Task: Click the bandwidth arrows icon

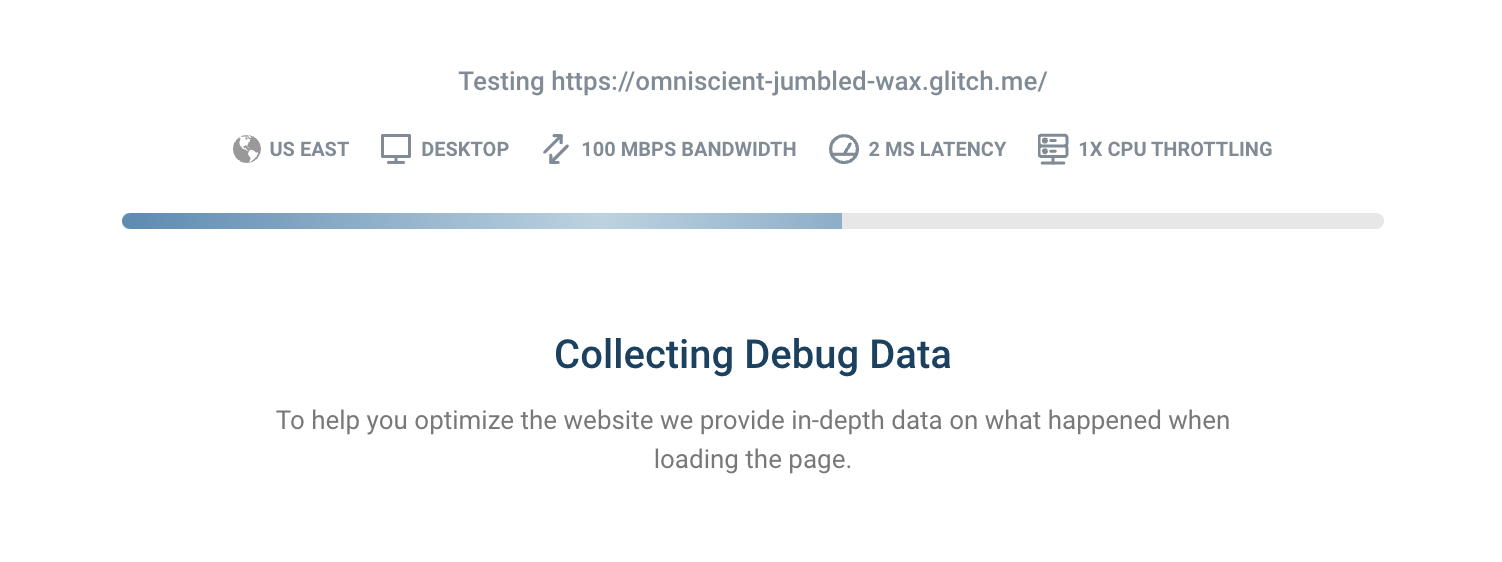Action: pos(555,149)
